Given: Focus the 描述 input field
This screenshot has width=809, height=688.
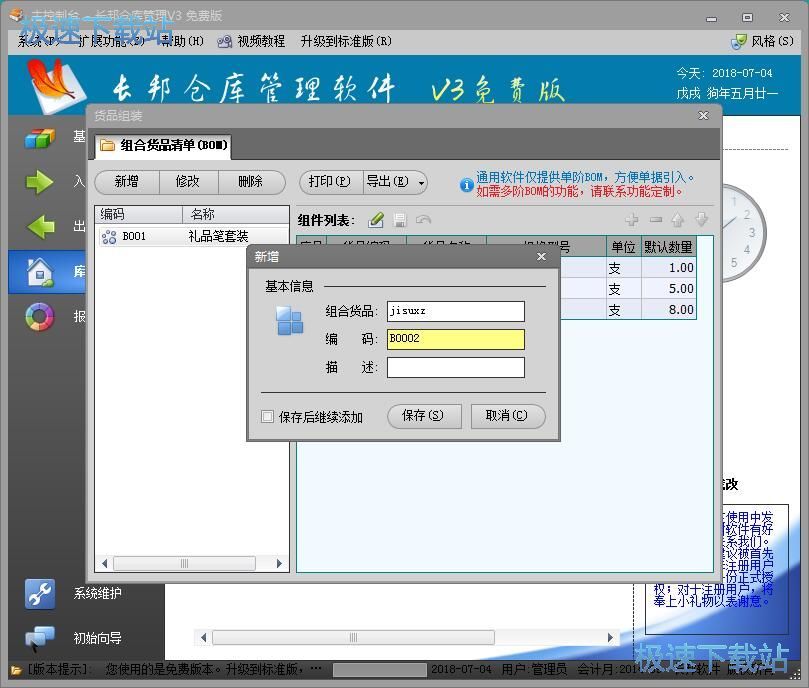Looking at the screenshot, I should [456, 367].
